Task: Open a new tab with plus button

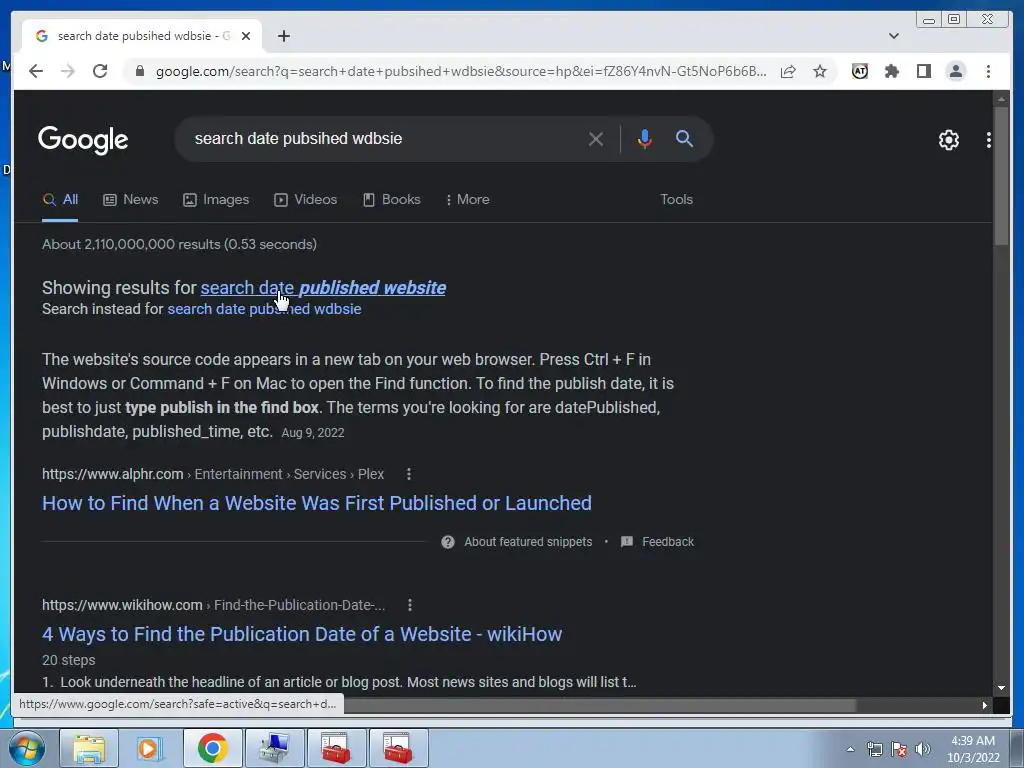Action: (283, 36)
